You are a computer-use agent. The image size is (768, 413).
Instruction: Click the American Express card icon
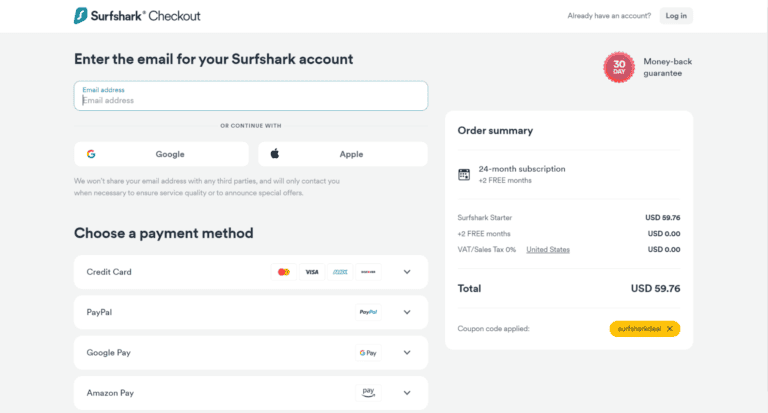pos(340,272)
